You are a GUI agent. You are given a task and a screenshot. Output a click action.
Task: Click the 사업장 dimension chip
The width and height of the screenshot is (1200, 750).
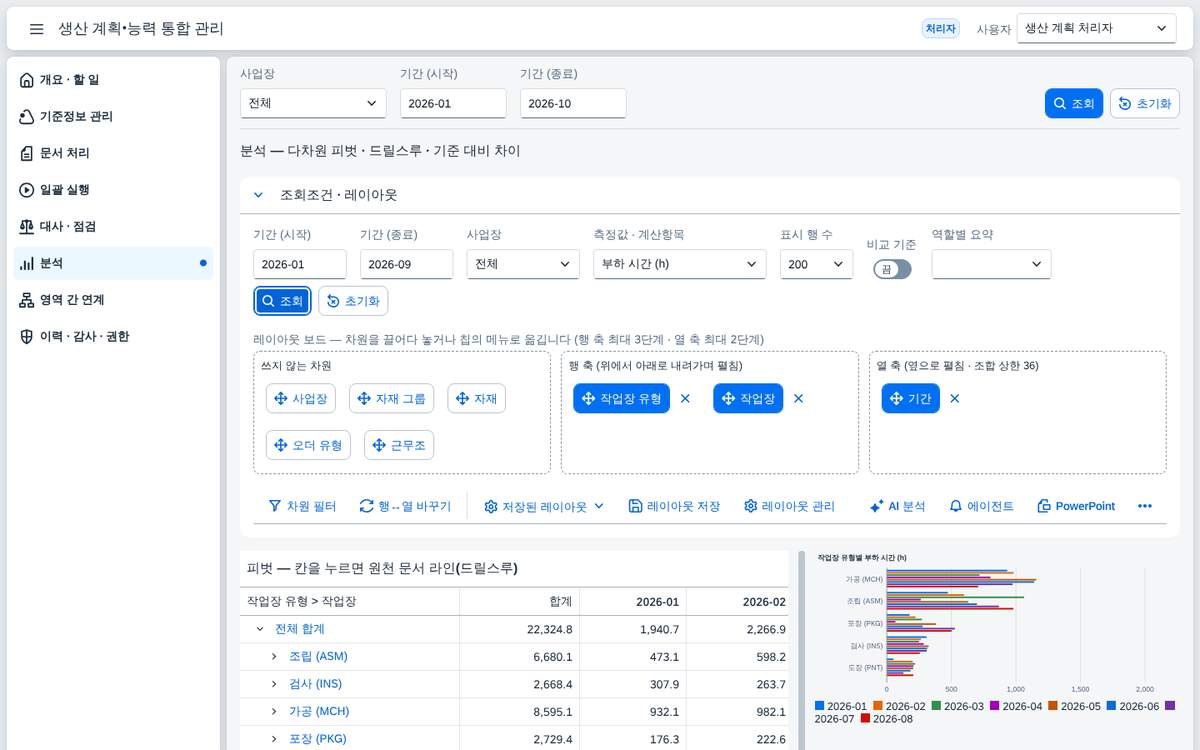(x=301, y=398)
